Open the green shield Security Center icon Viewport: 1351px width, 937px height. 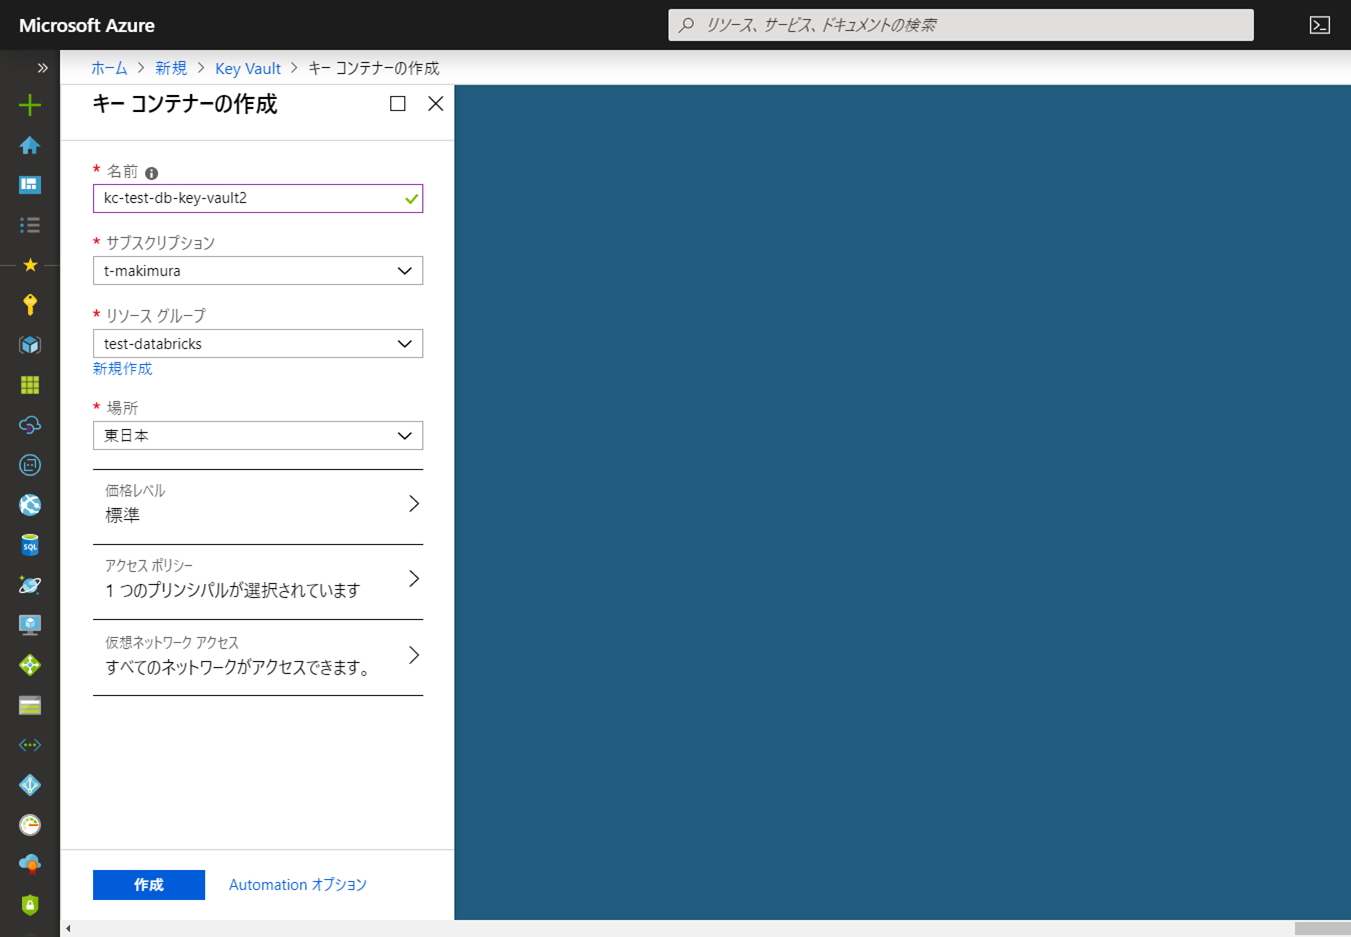click(x=30, y=905)
